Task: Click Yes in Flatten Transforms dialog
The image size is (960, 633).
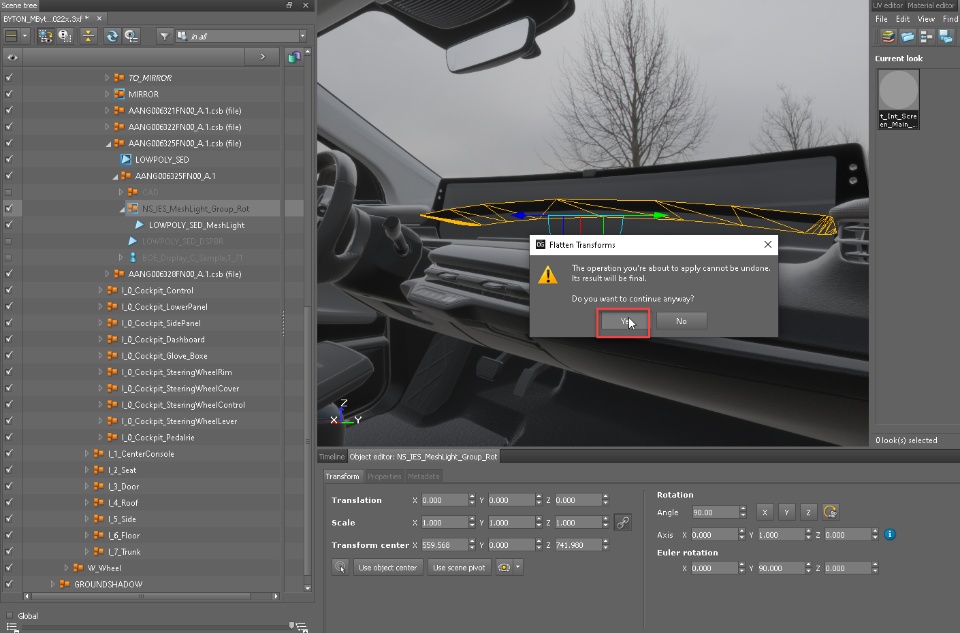Action: click(624, 321)
